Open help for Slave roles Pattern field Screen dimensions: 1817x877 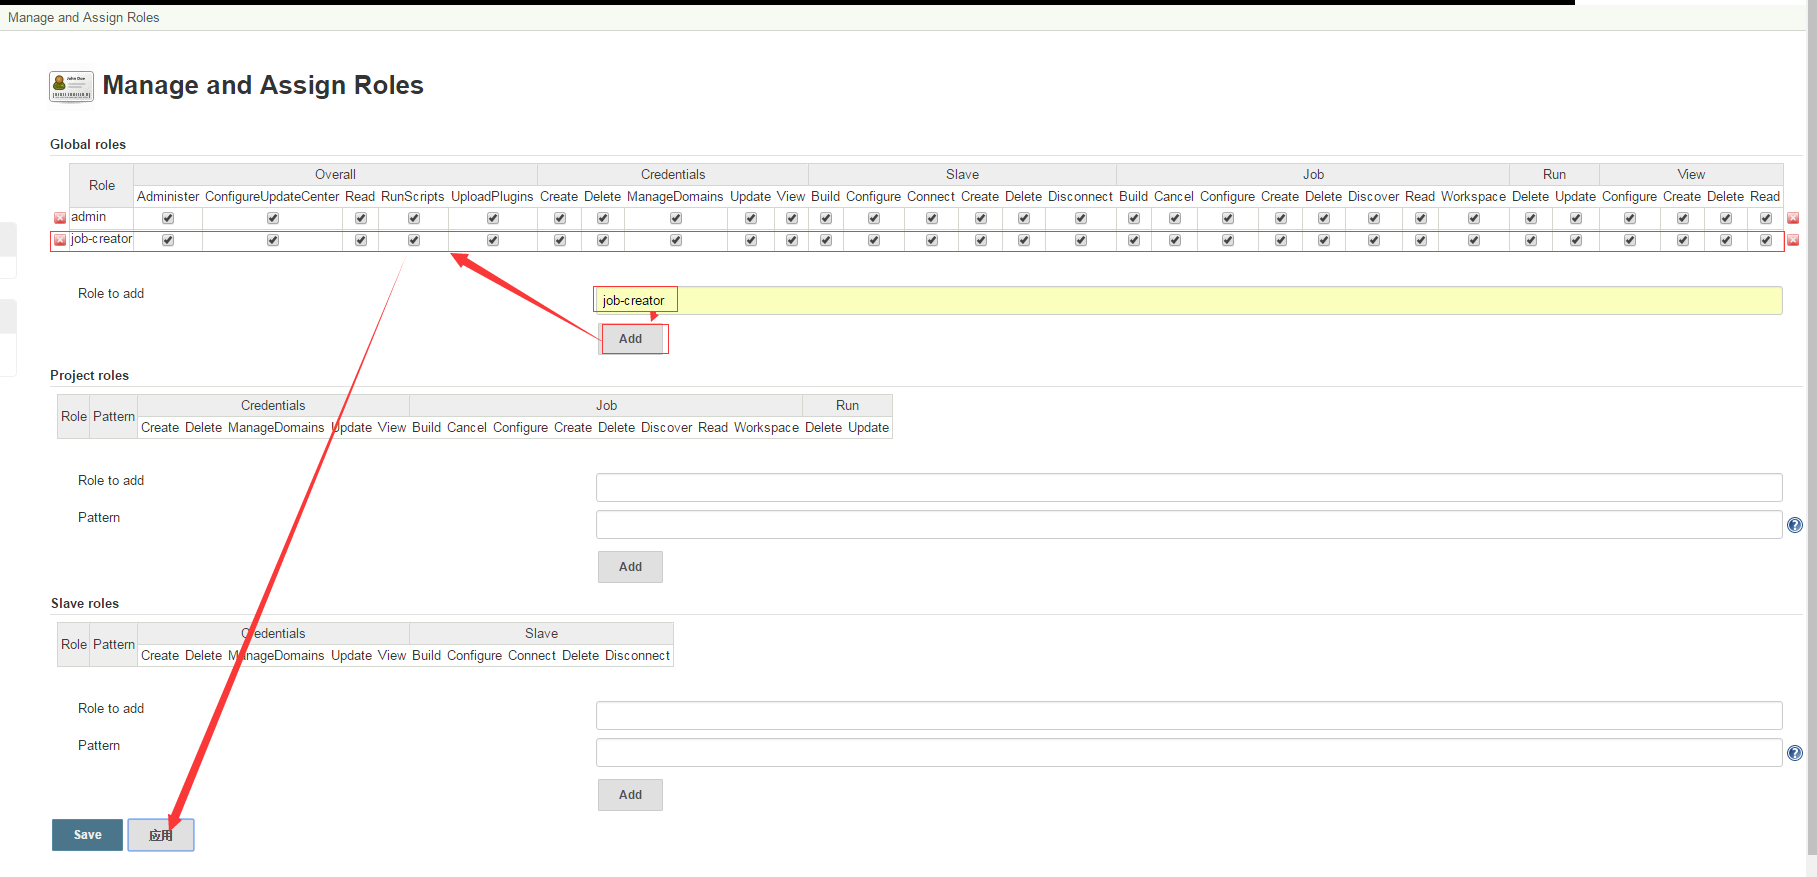[1795, 753]
